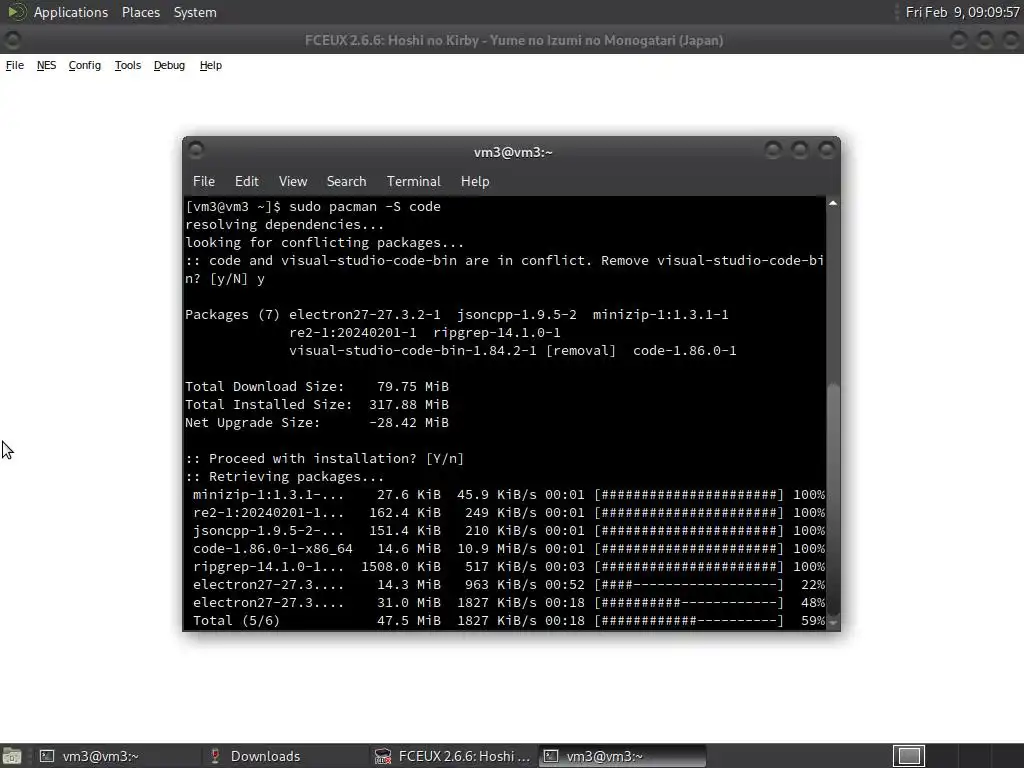Open the FCEUX Help menu
The height and width of the screenshot is (768, 1024).
click(x=211, y=65)
